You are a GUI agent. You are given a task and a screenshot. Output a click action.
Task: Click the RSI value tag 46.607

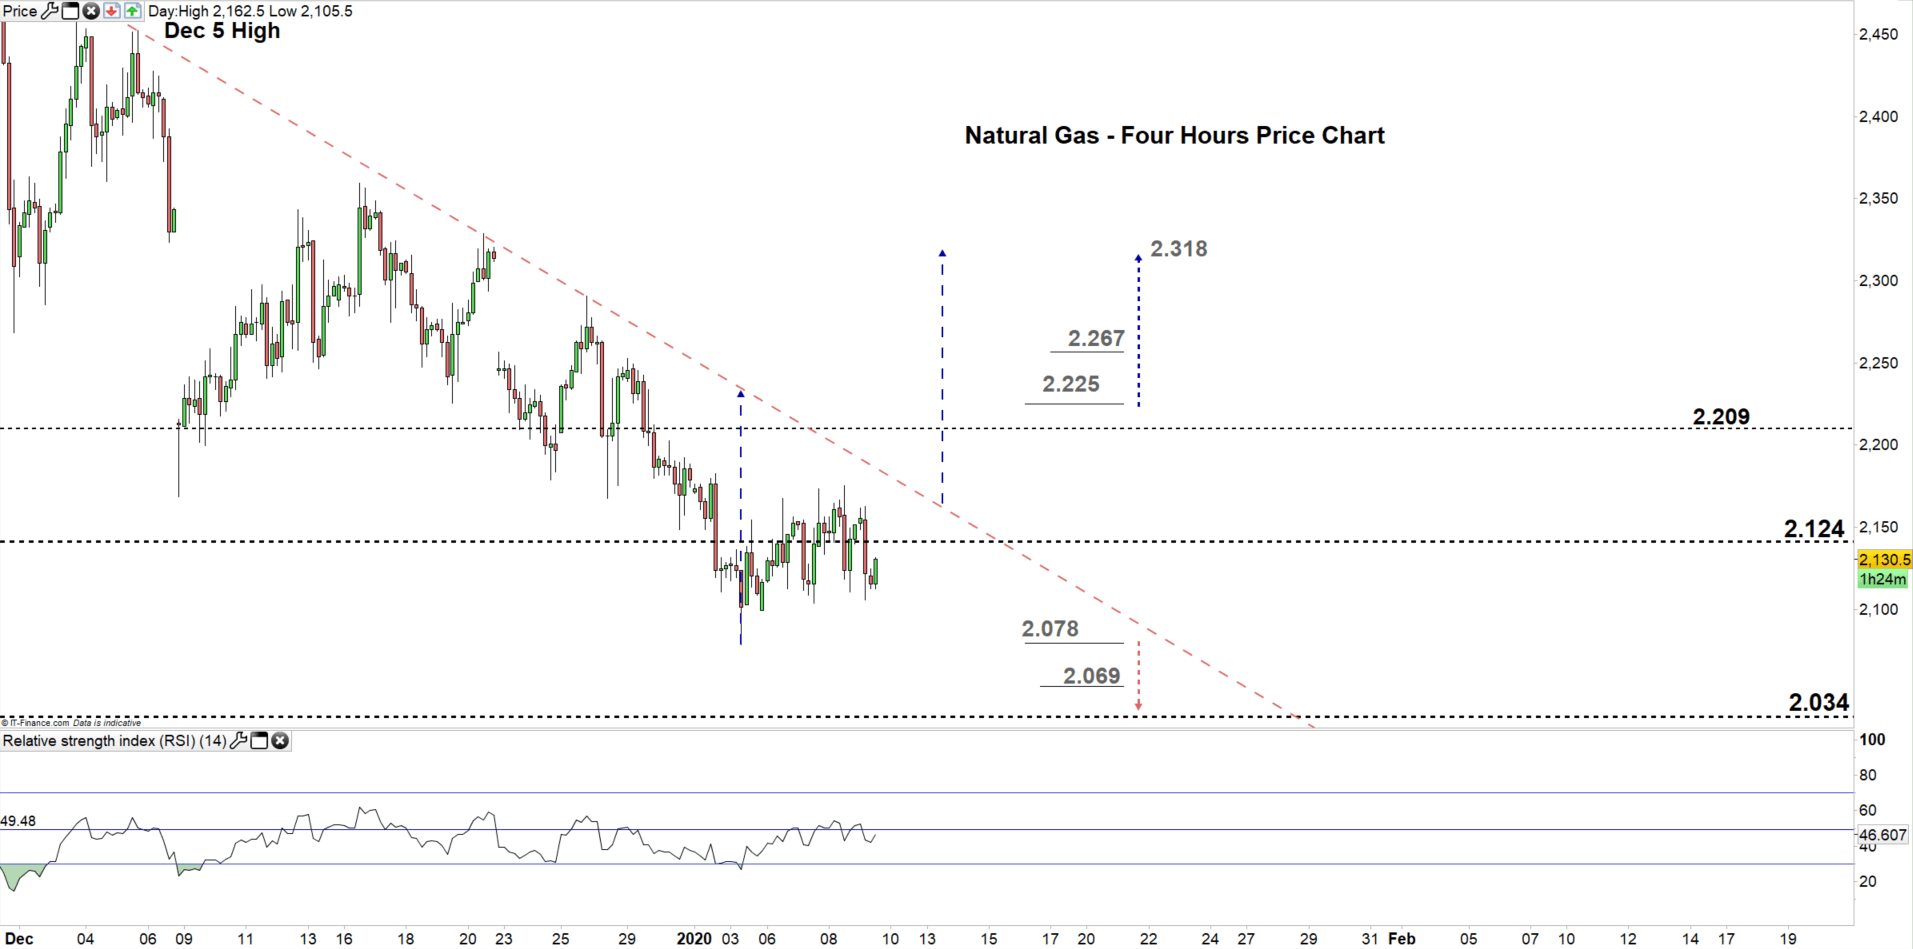point(1883,834)
